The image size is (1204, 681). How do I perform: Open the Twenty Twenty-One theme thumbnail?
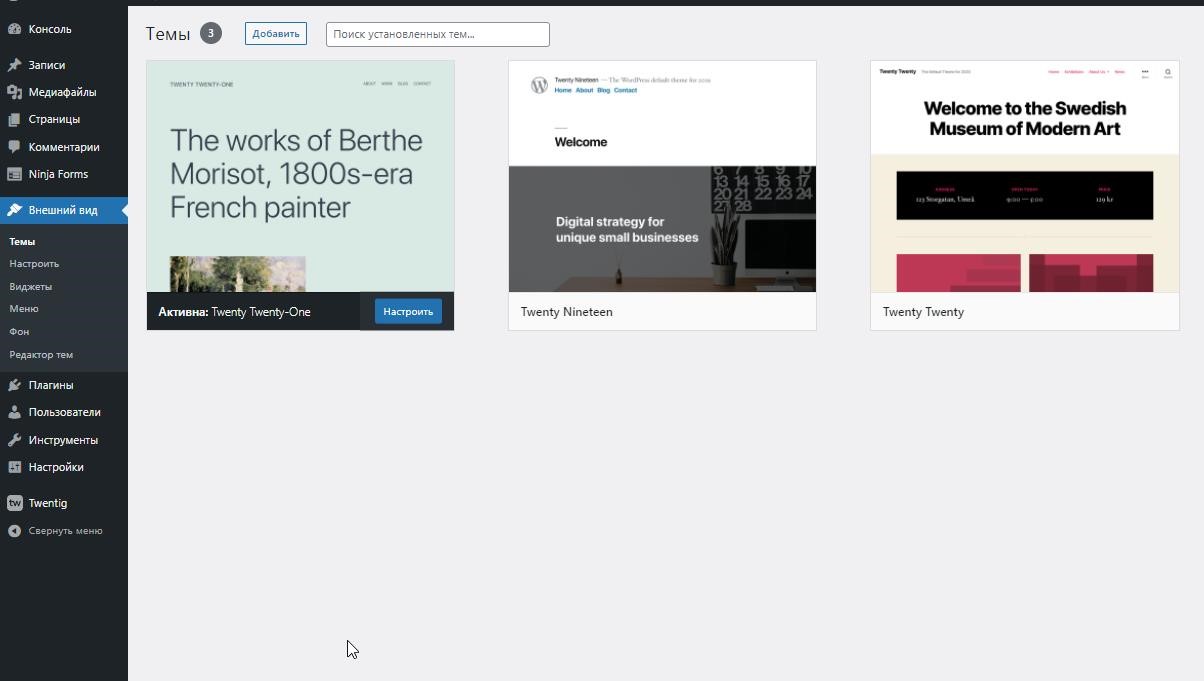(300, 176)
